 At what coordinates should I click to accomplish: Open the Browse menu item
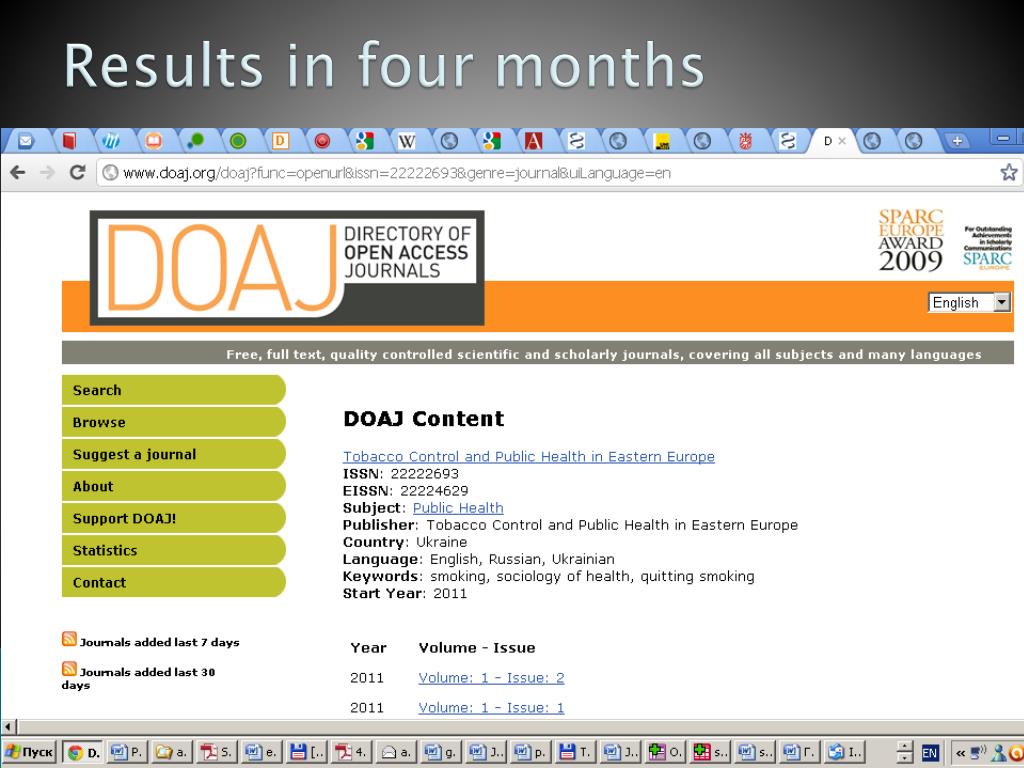[174, 422]
